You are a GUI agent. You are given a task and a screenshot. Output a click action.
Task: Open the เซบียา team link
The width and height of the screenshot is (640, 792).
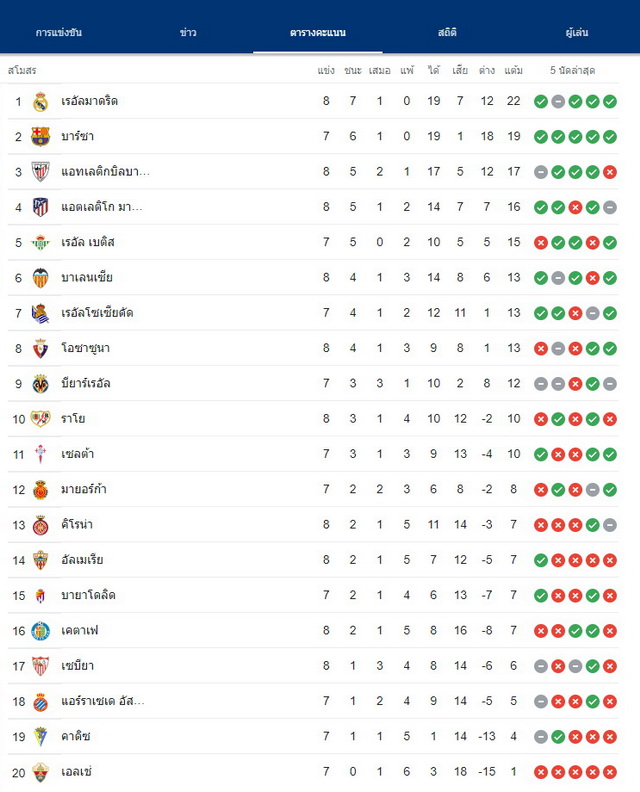point(77,666)
